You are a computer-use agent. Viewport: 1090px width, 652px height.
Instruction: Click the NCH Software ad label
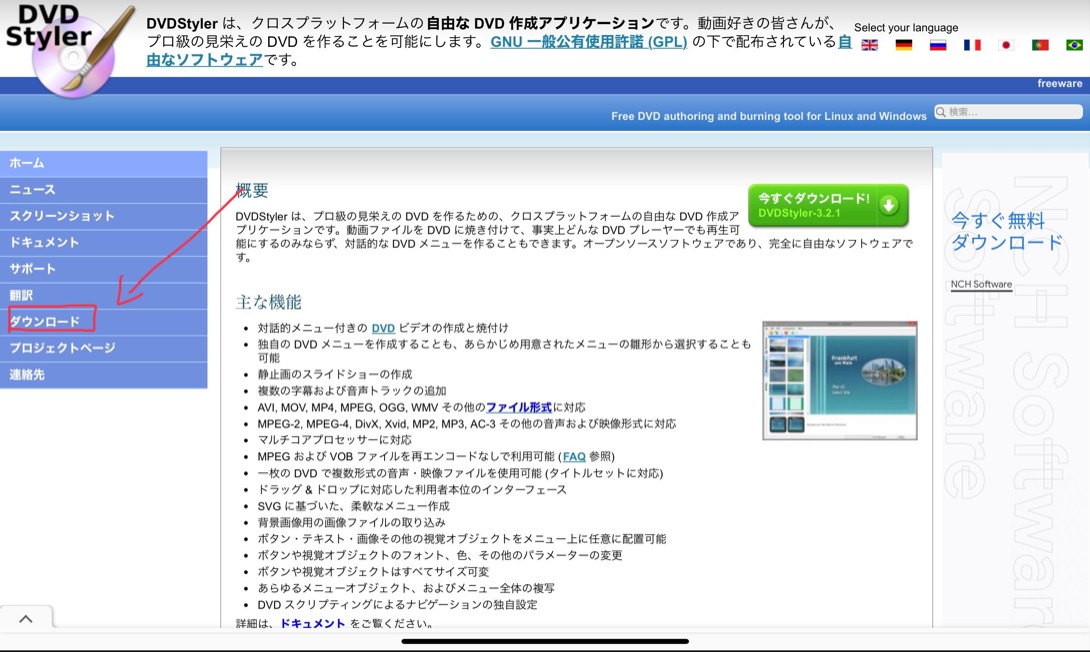point(981,284)
